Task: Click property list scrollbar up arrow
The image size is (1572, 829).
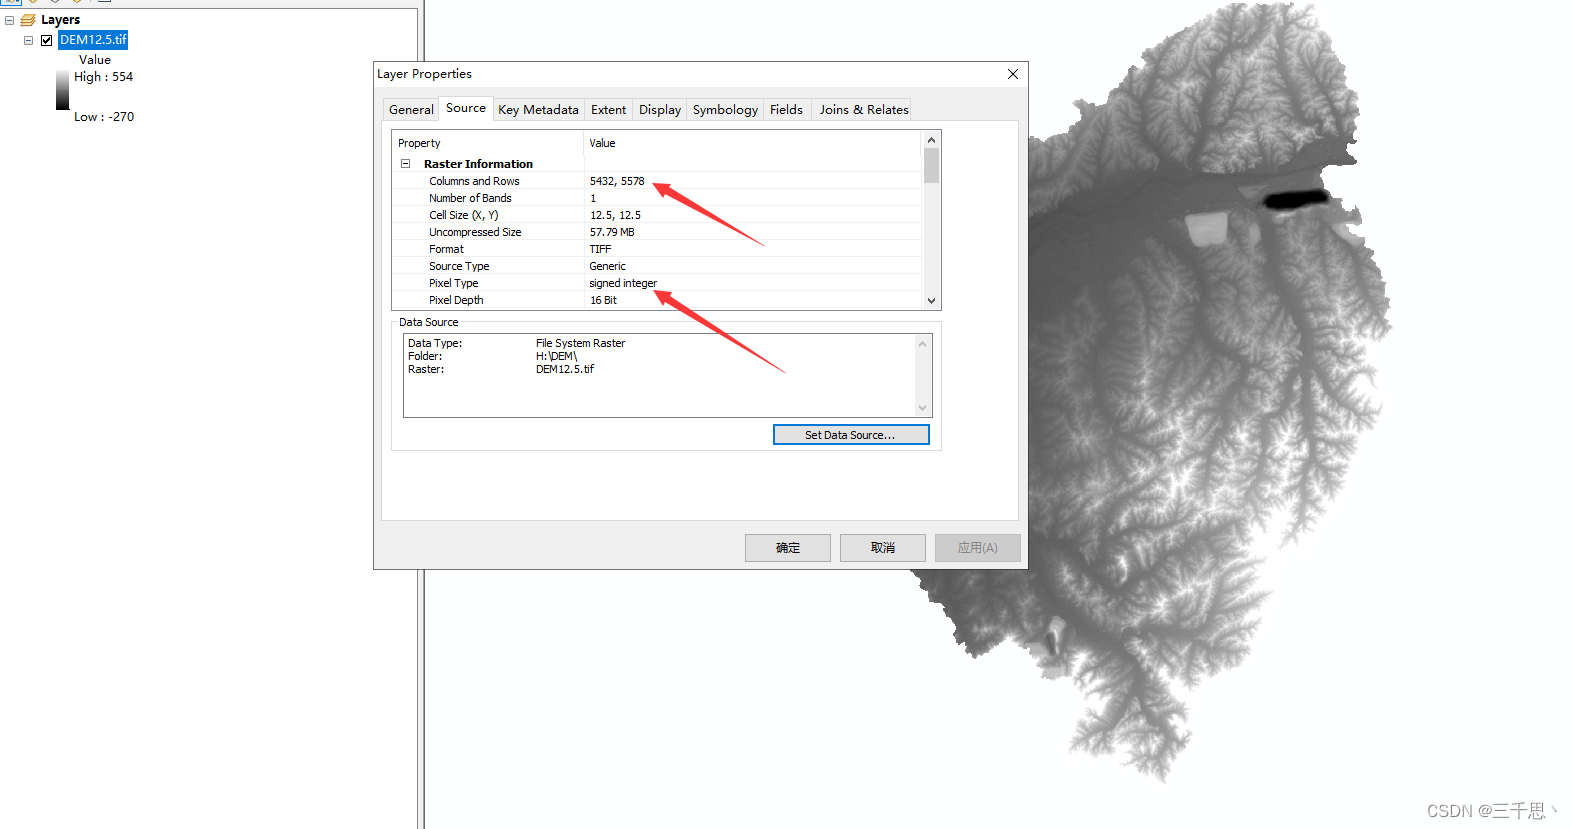Action: (x=931, y=140)
